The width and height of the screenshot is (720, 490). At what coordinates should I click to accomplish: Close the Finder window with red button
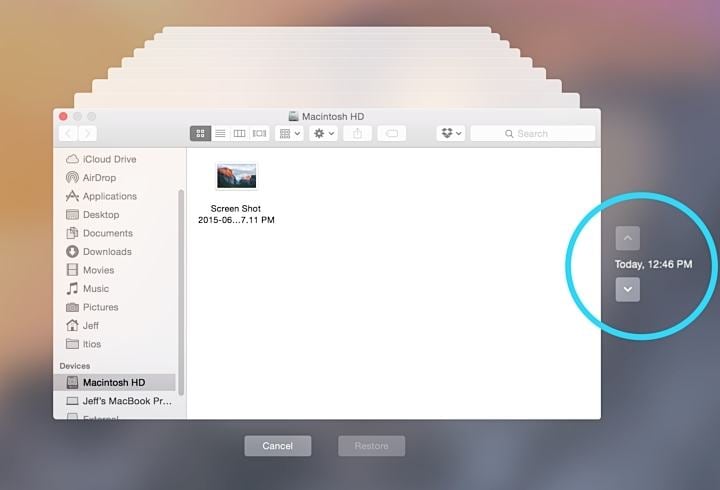(x=63, y=116)
